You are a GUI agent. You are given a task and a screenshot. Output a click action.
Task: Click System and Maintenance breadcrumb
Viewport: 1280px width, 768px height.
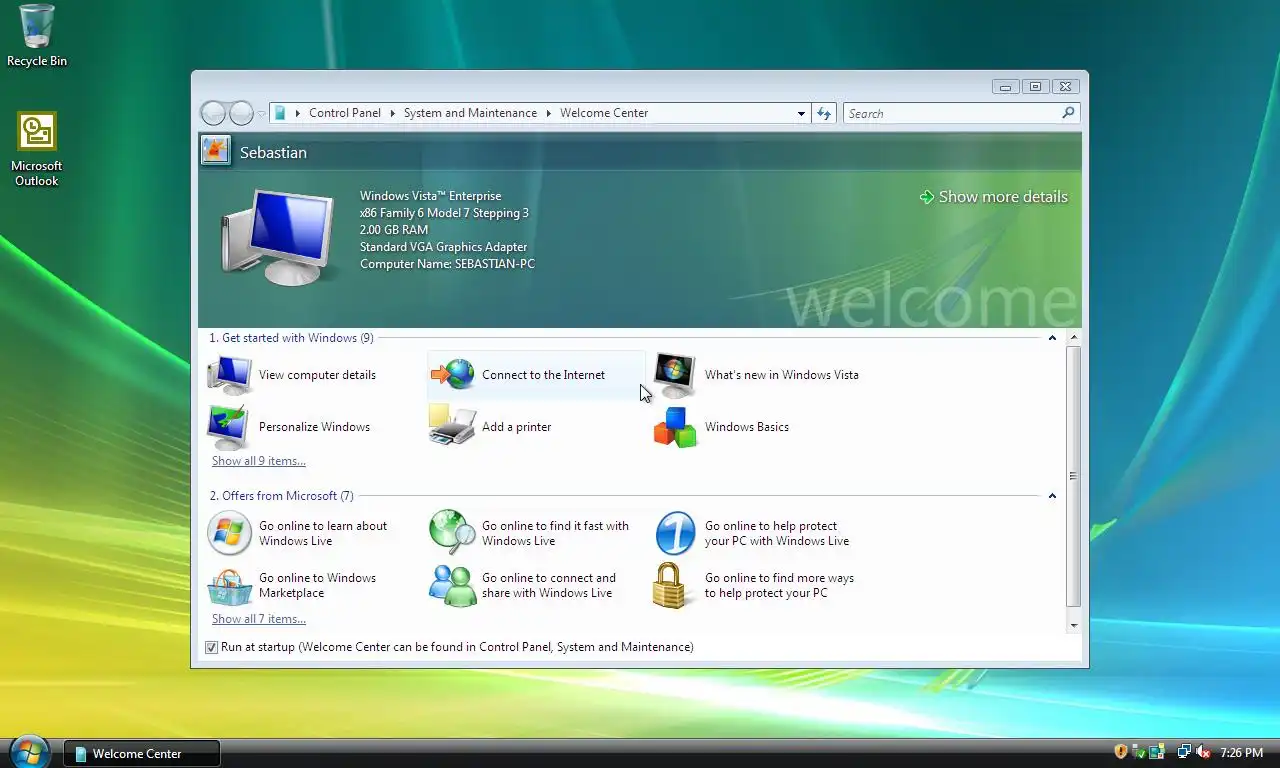click(x=470, y=113)
